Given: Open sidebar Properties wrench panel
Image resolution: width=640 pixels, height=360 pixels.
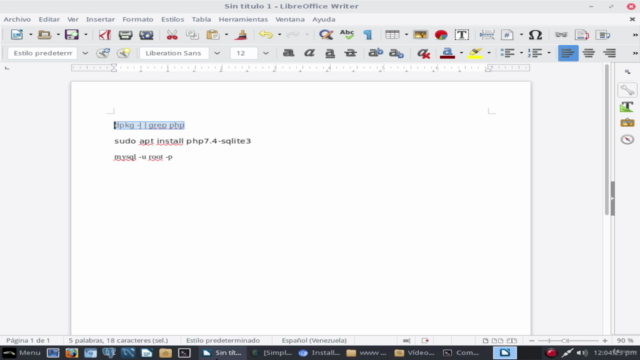Looking at the screenshot, I should (627, 90).
